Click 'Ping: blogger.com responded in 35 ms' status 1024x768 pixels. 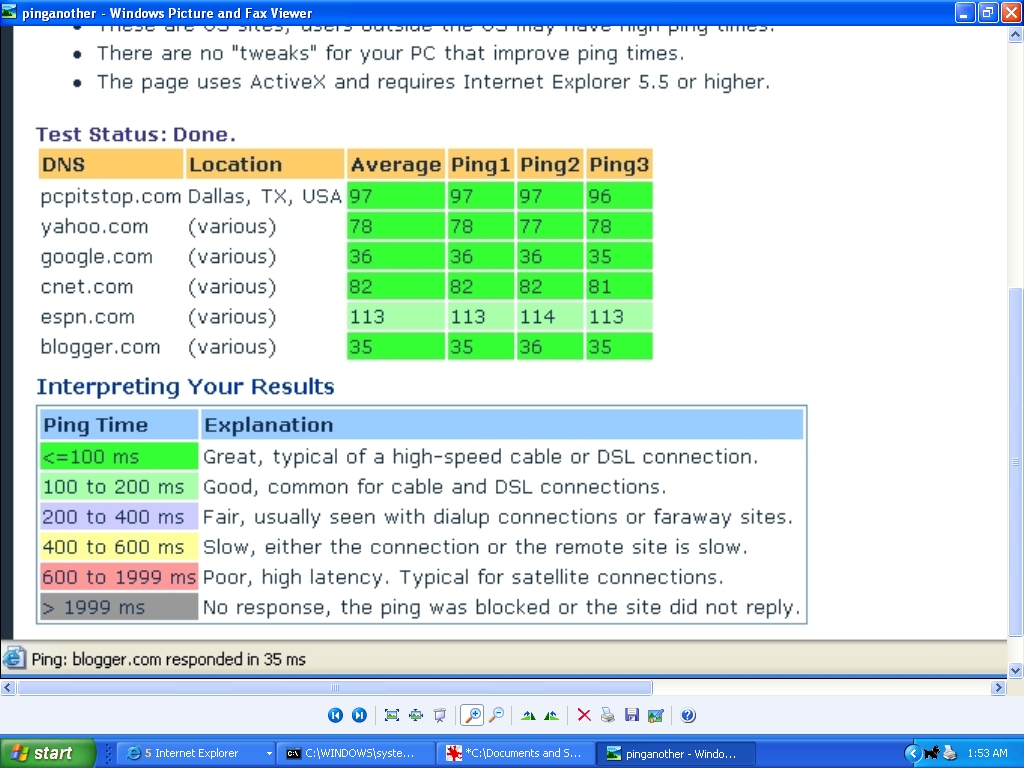click(x=168, y=659)
